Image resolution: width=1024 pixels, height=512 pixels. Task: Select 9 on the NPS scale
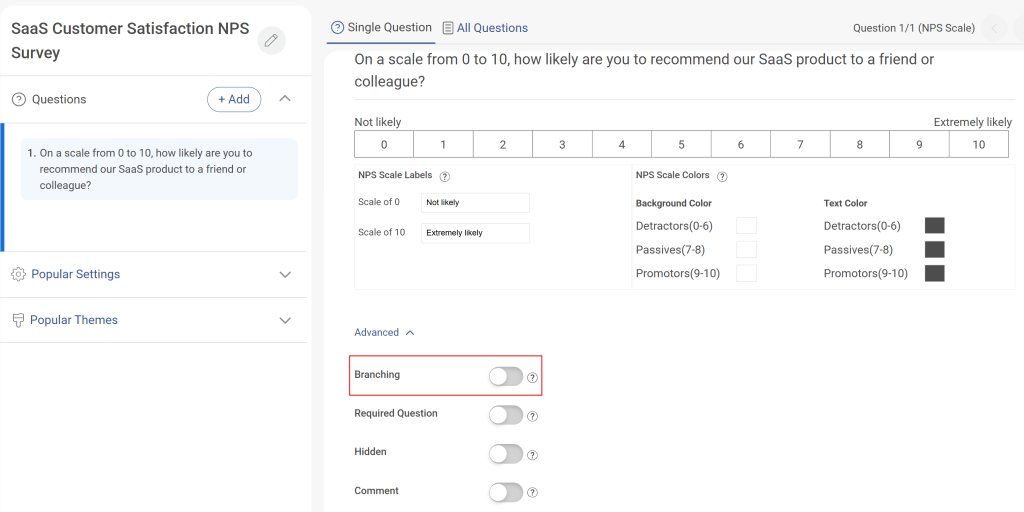click(919, 144)
